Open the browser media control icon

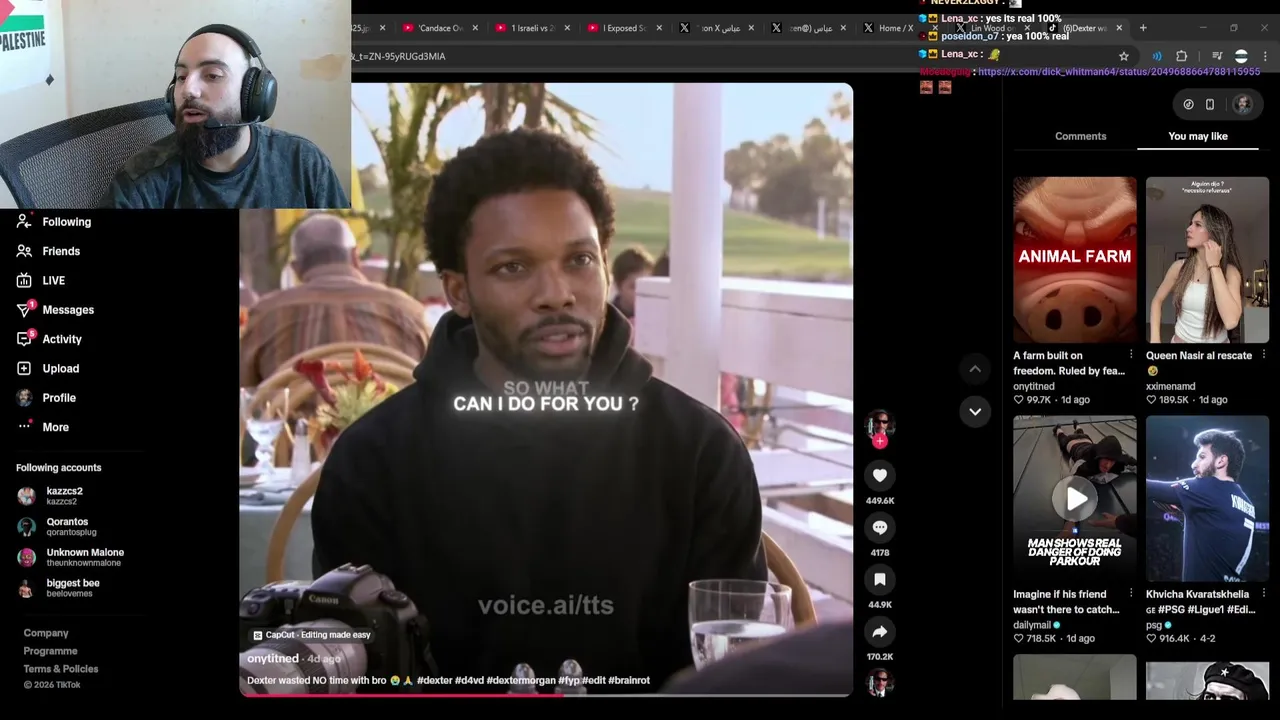[x=1217, y=56]
